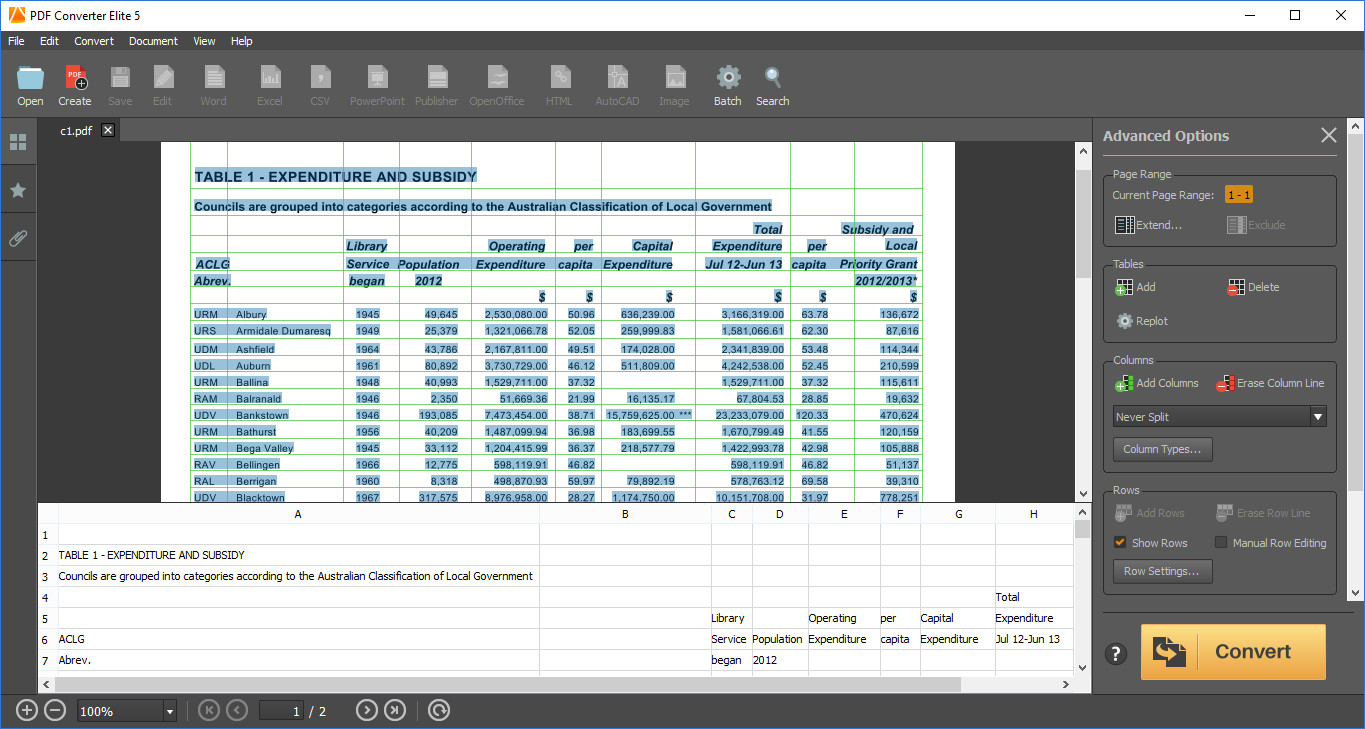The width and height of the screenshot is (1365, 729).
Task: Open the Convert menu
Action: coord(94,41)
